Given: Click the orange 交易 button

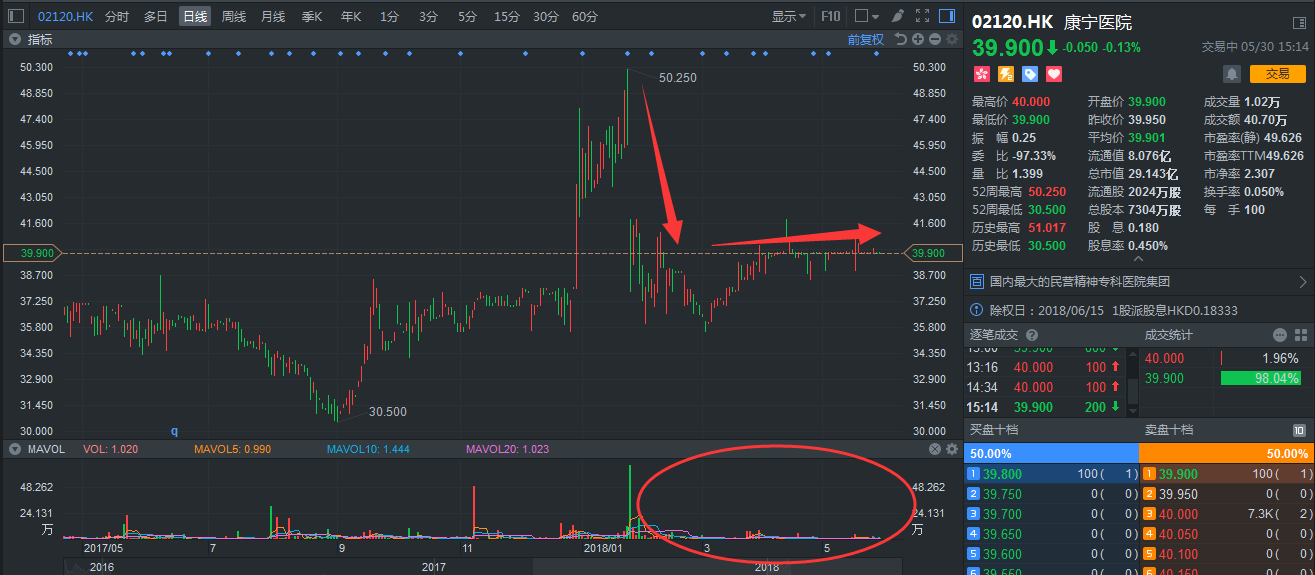Looking at the screenshot, I should point(1278,74).
